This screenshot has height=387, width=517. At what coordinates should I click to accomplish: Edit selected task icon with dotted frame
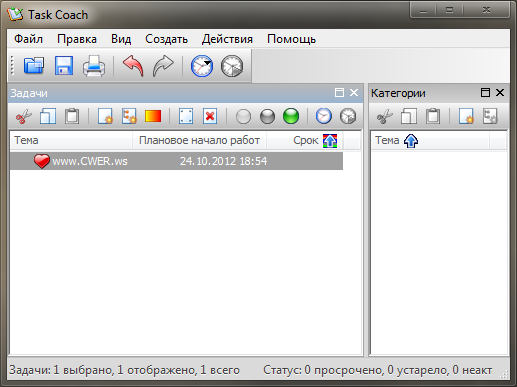[186, 116]
